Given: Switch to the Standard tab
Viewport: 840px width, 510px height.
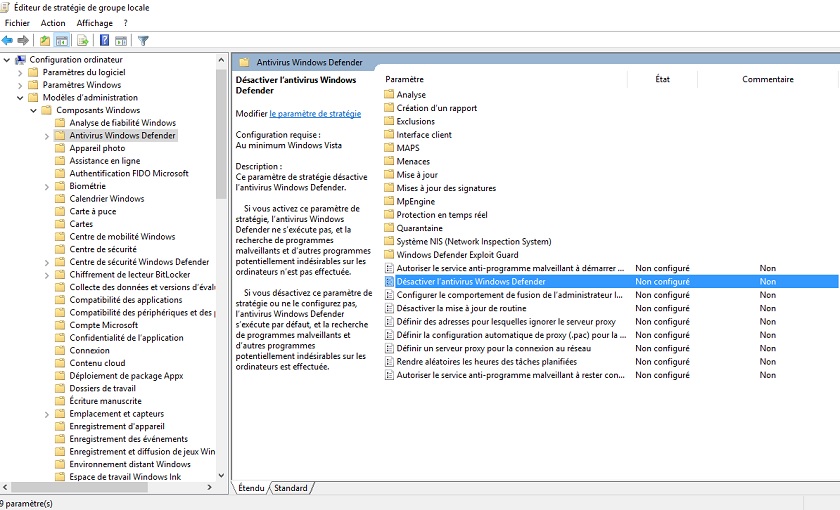Looking at the screenshot, I should [x=291, y=488].
